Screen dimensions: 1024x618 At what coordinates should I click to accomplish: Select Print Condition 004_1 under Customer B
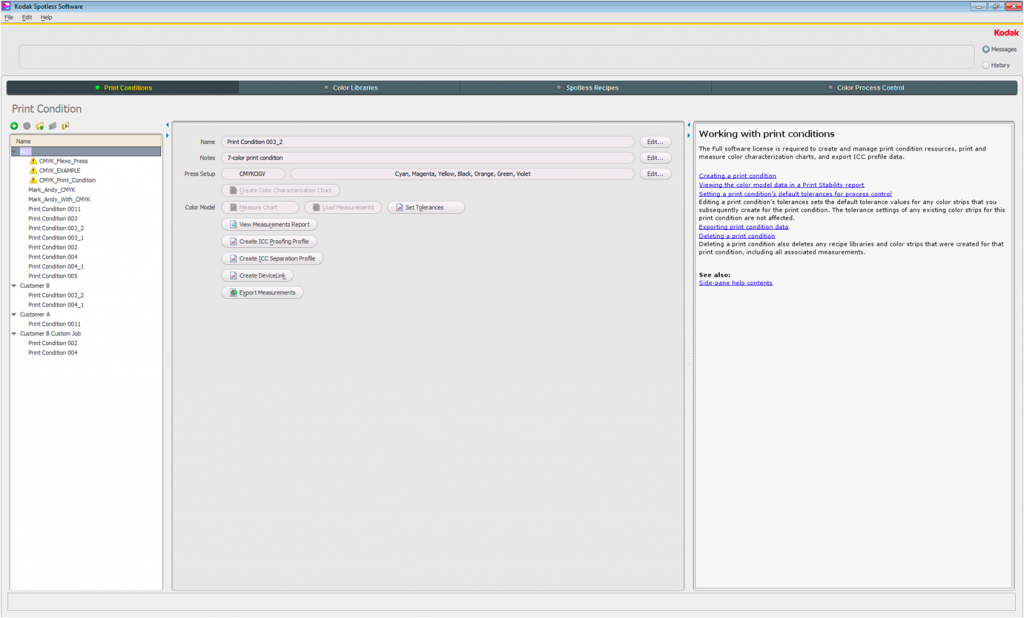pos(56,305)
